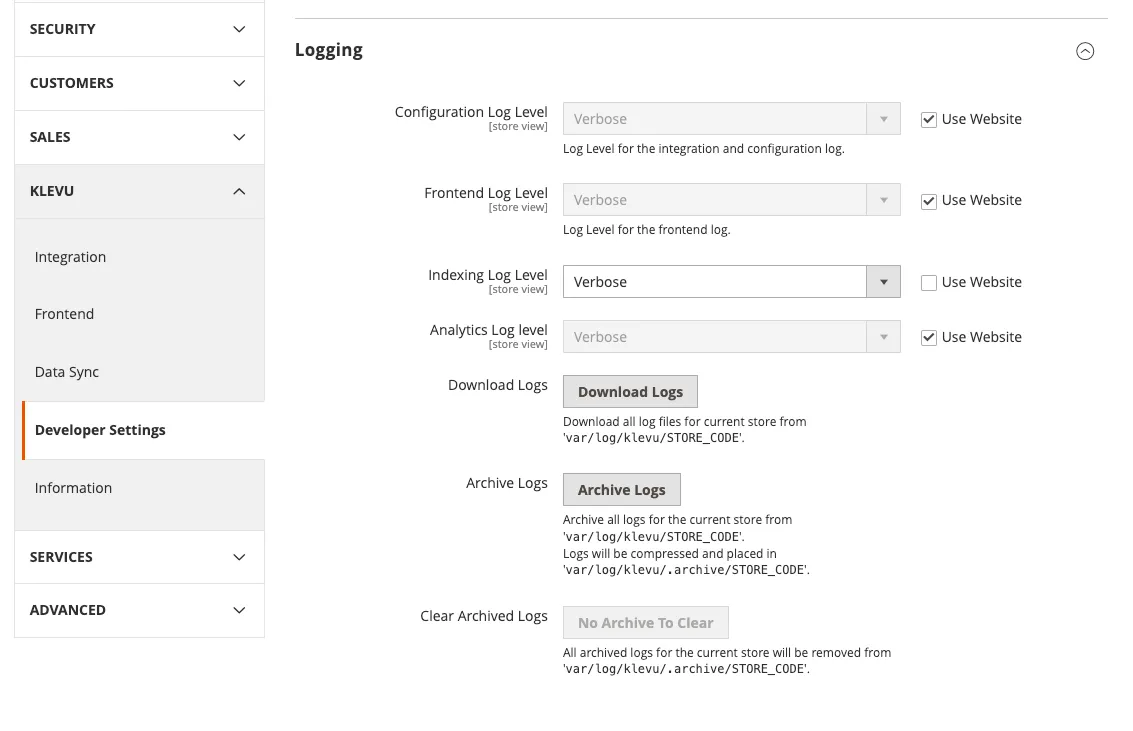Expand the ADVANCED section
This screenshot has height=731, width=1133.
coord(139,610)
